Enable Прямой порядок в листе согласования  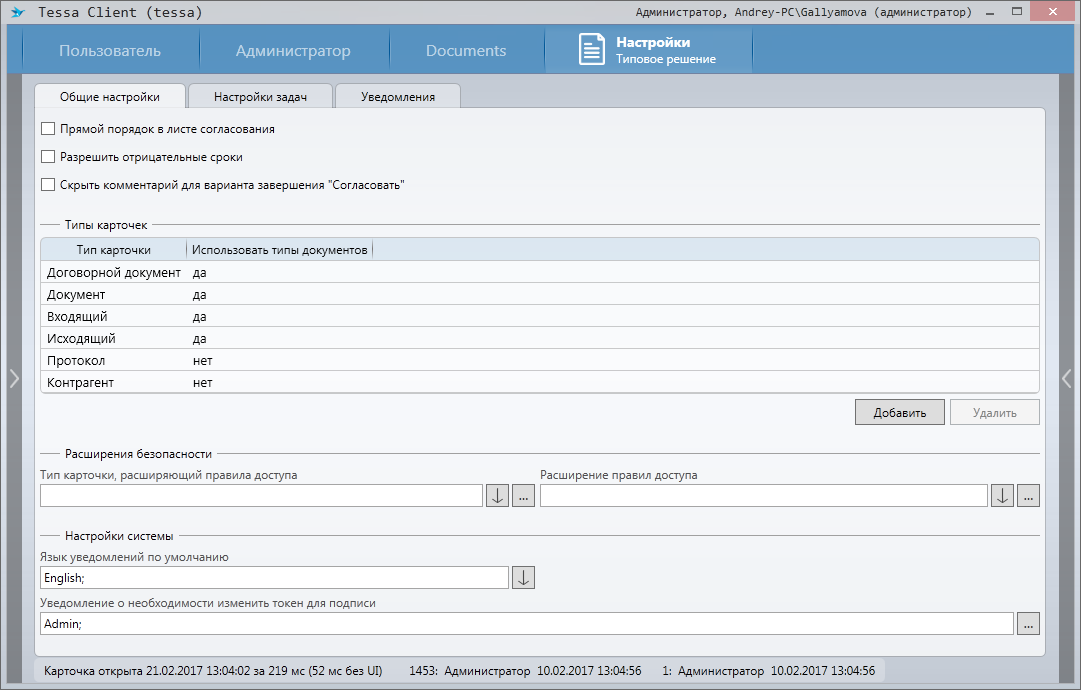point(48,129)
